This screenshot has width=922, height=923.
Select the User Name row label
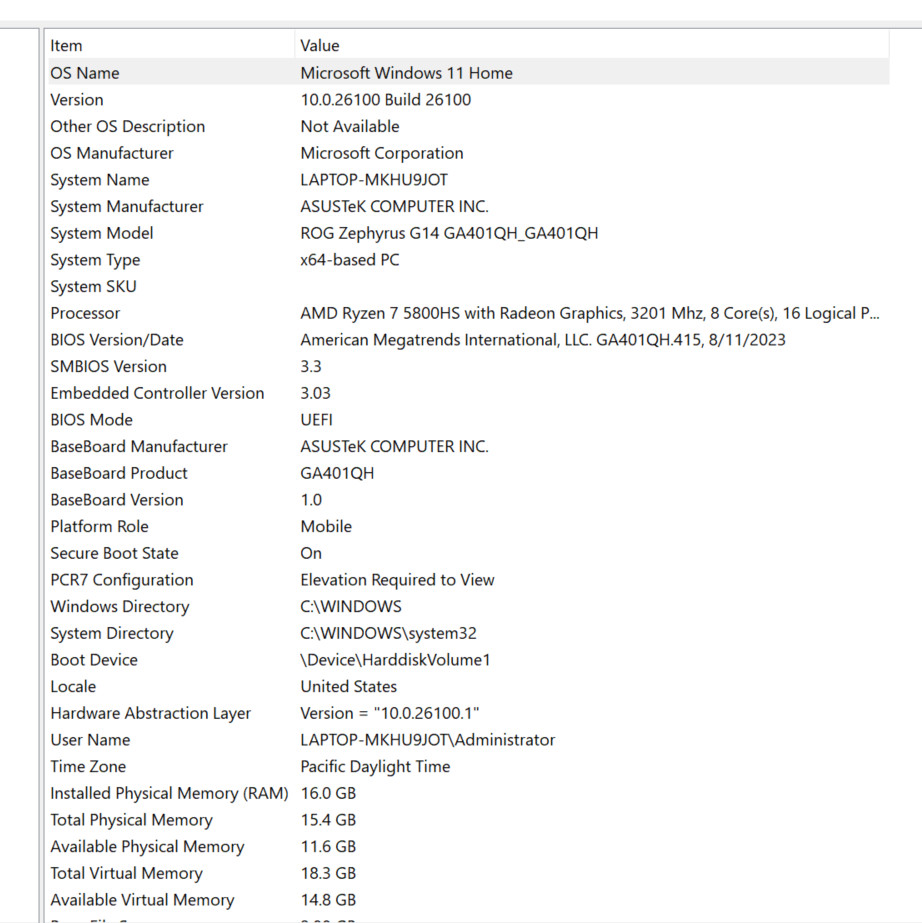90,740
